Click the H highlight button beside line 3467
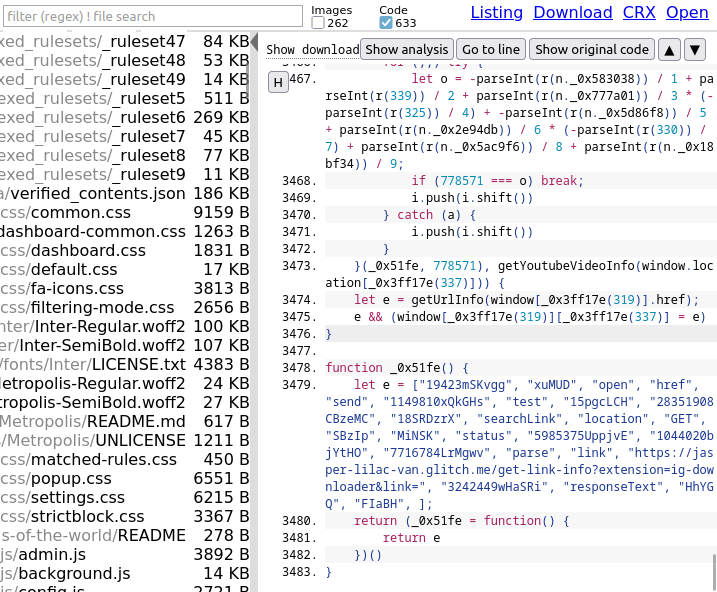717x592 pixels. pyautogui.click(x=278, y=82)
